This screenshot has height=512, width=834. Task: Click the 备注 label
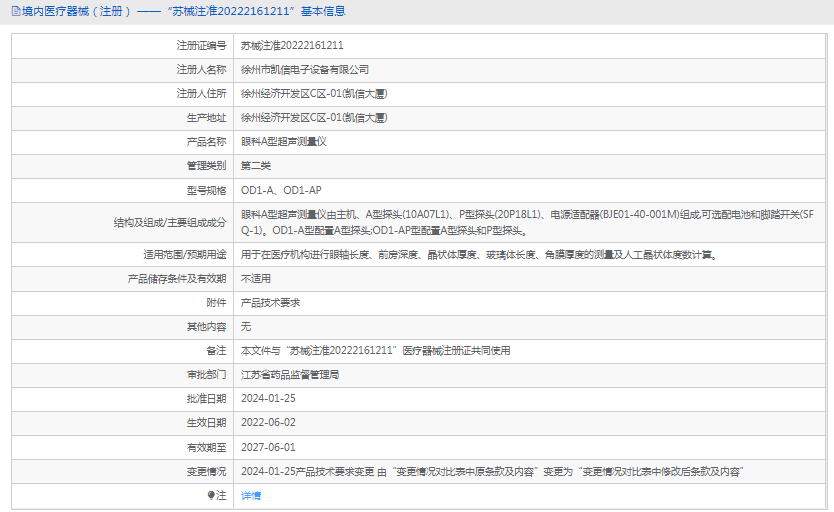tap(216, 350)
